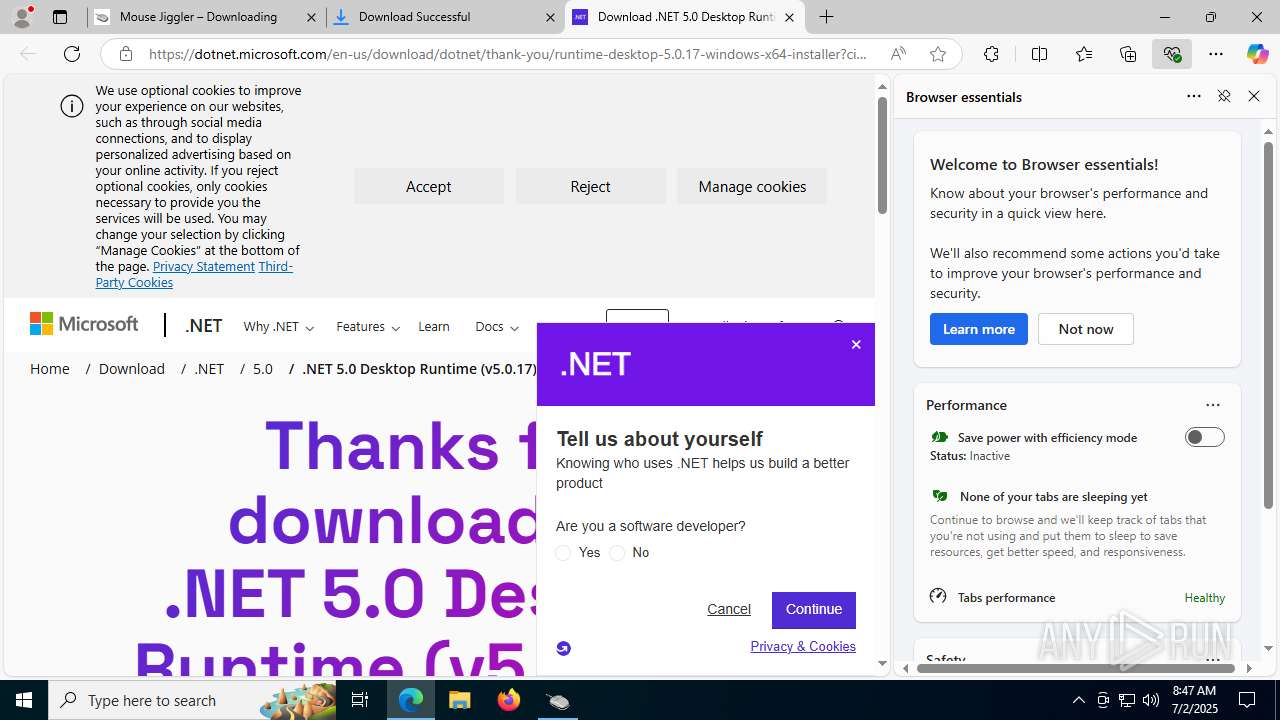Reject optional cookies

590,187
